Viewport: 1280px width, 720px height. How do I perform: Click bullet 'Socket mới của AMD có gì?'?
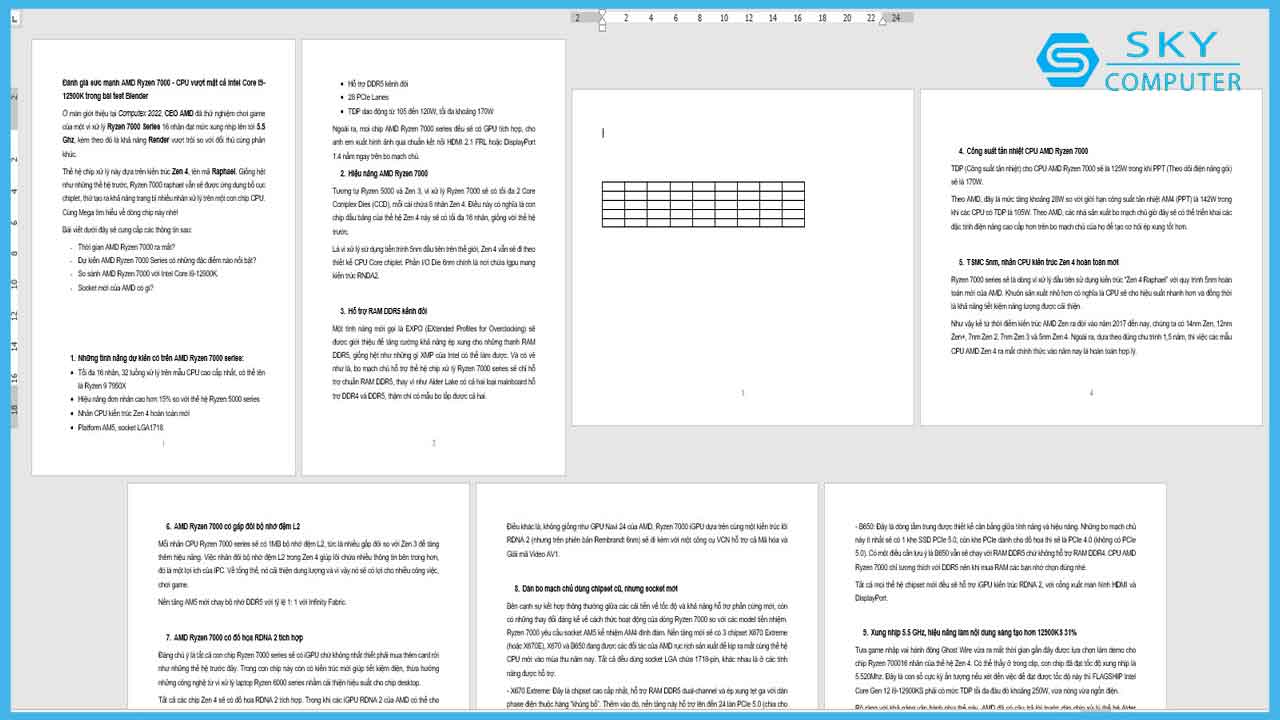115,287
